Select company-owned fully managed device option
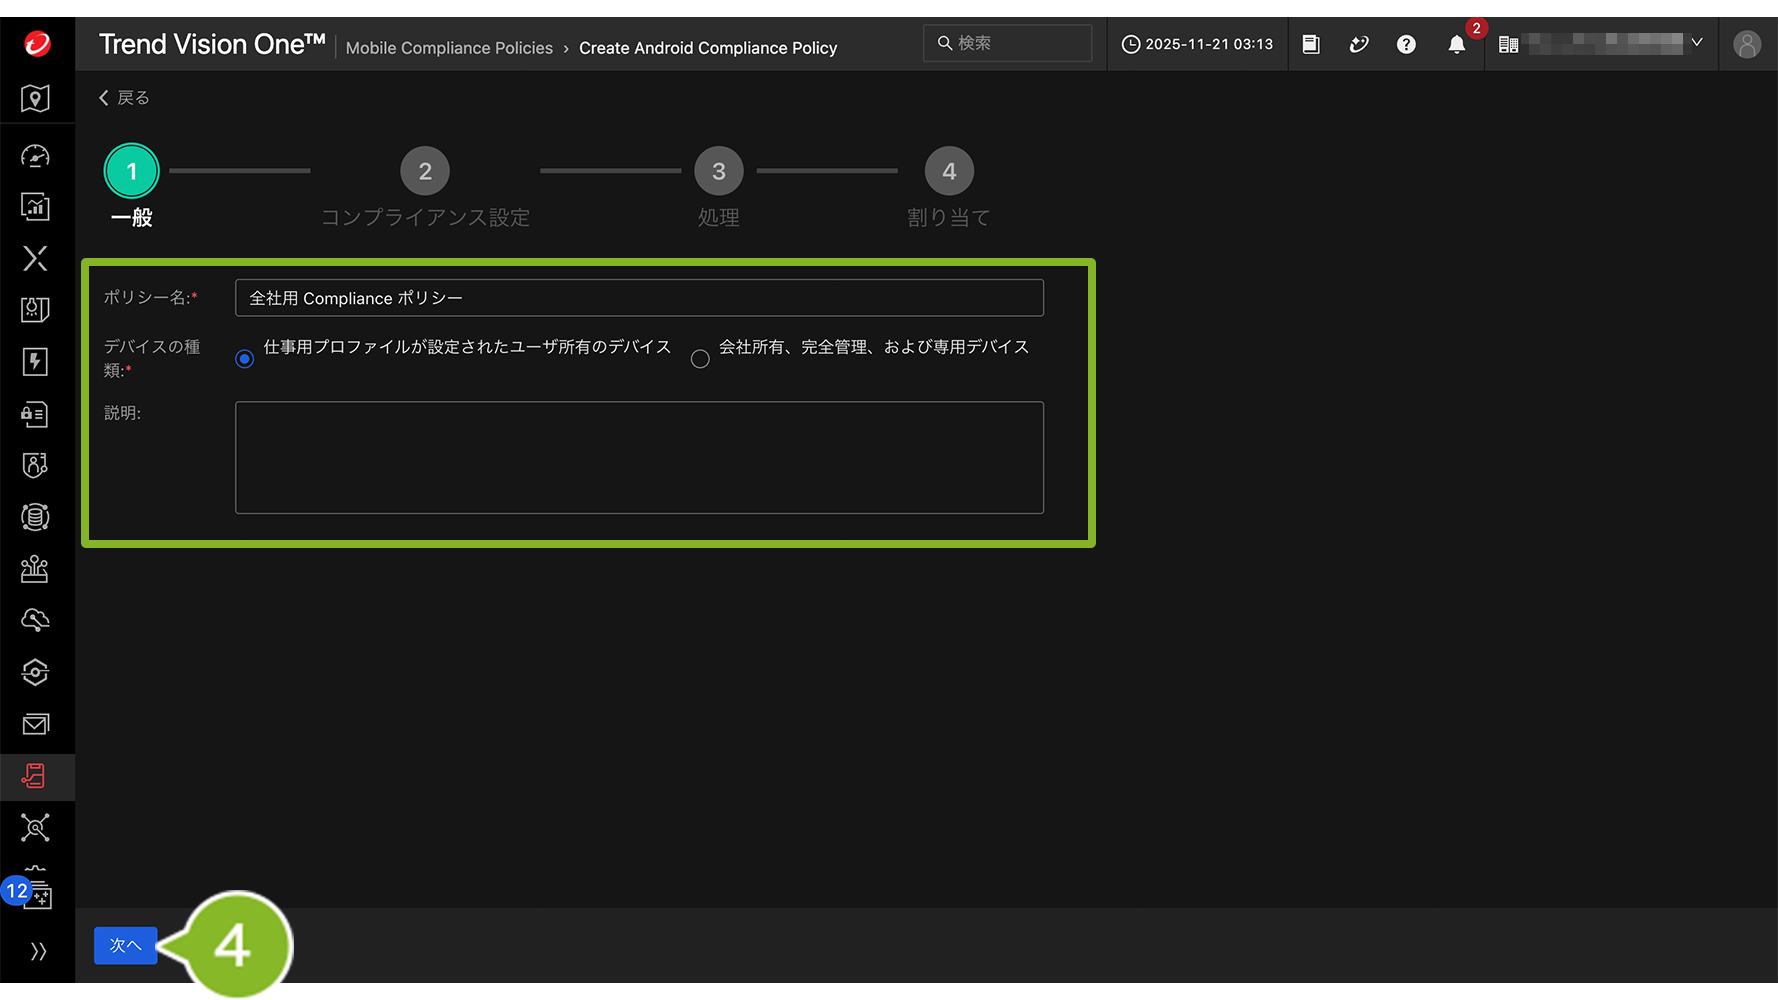1778x1000 pixels. [700, 359]
